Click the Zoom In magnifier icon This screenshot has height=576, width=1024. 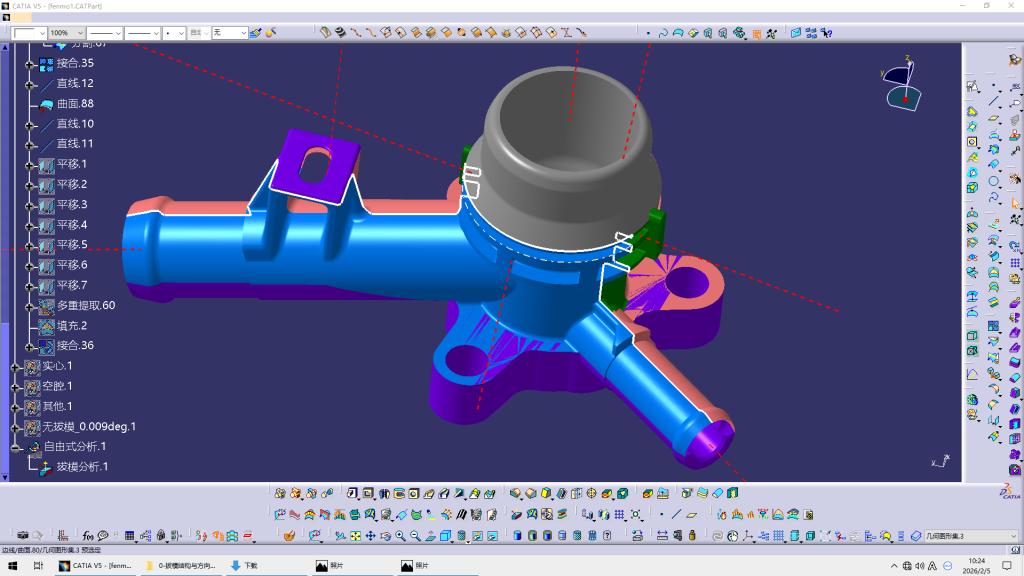(400, 536)
